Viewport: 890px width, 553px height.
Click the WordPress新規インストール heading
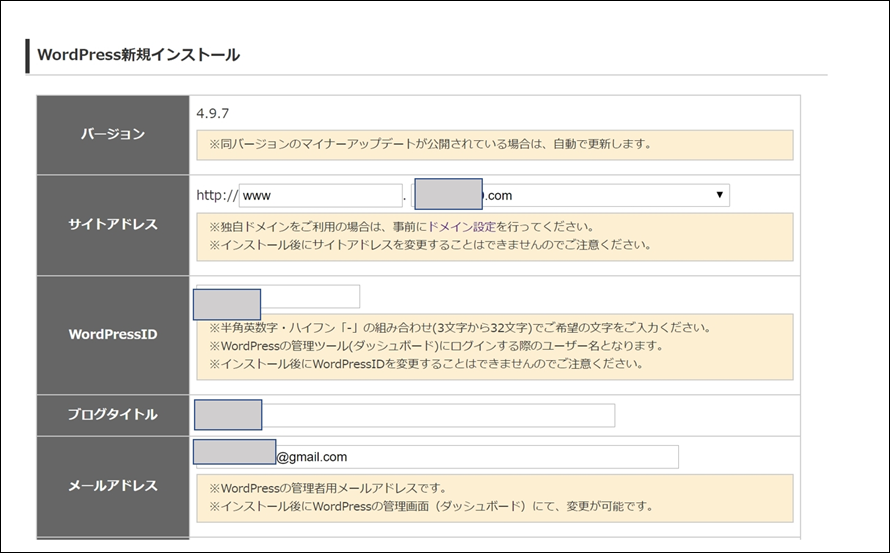[138, 55]
